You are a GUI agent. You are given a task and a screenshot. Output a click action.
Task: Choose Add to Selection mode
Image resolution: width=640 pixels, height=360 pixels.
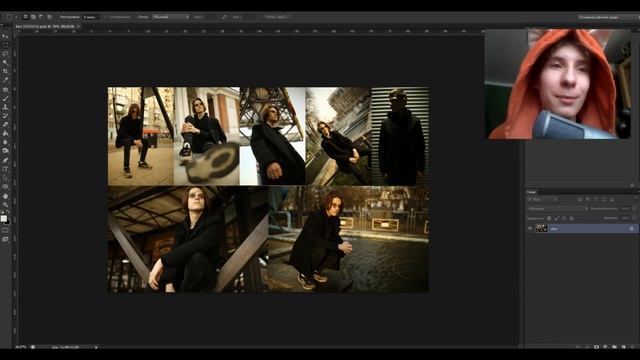tap(33, 17)
